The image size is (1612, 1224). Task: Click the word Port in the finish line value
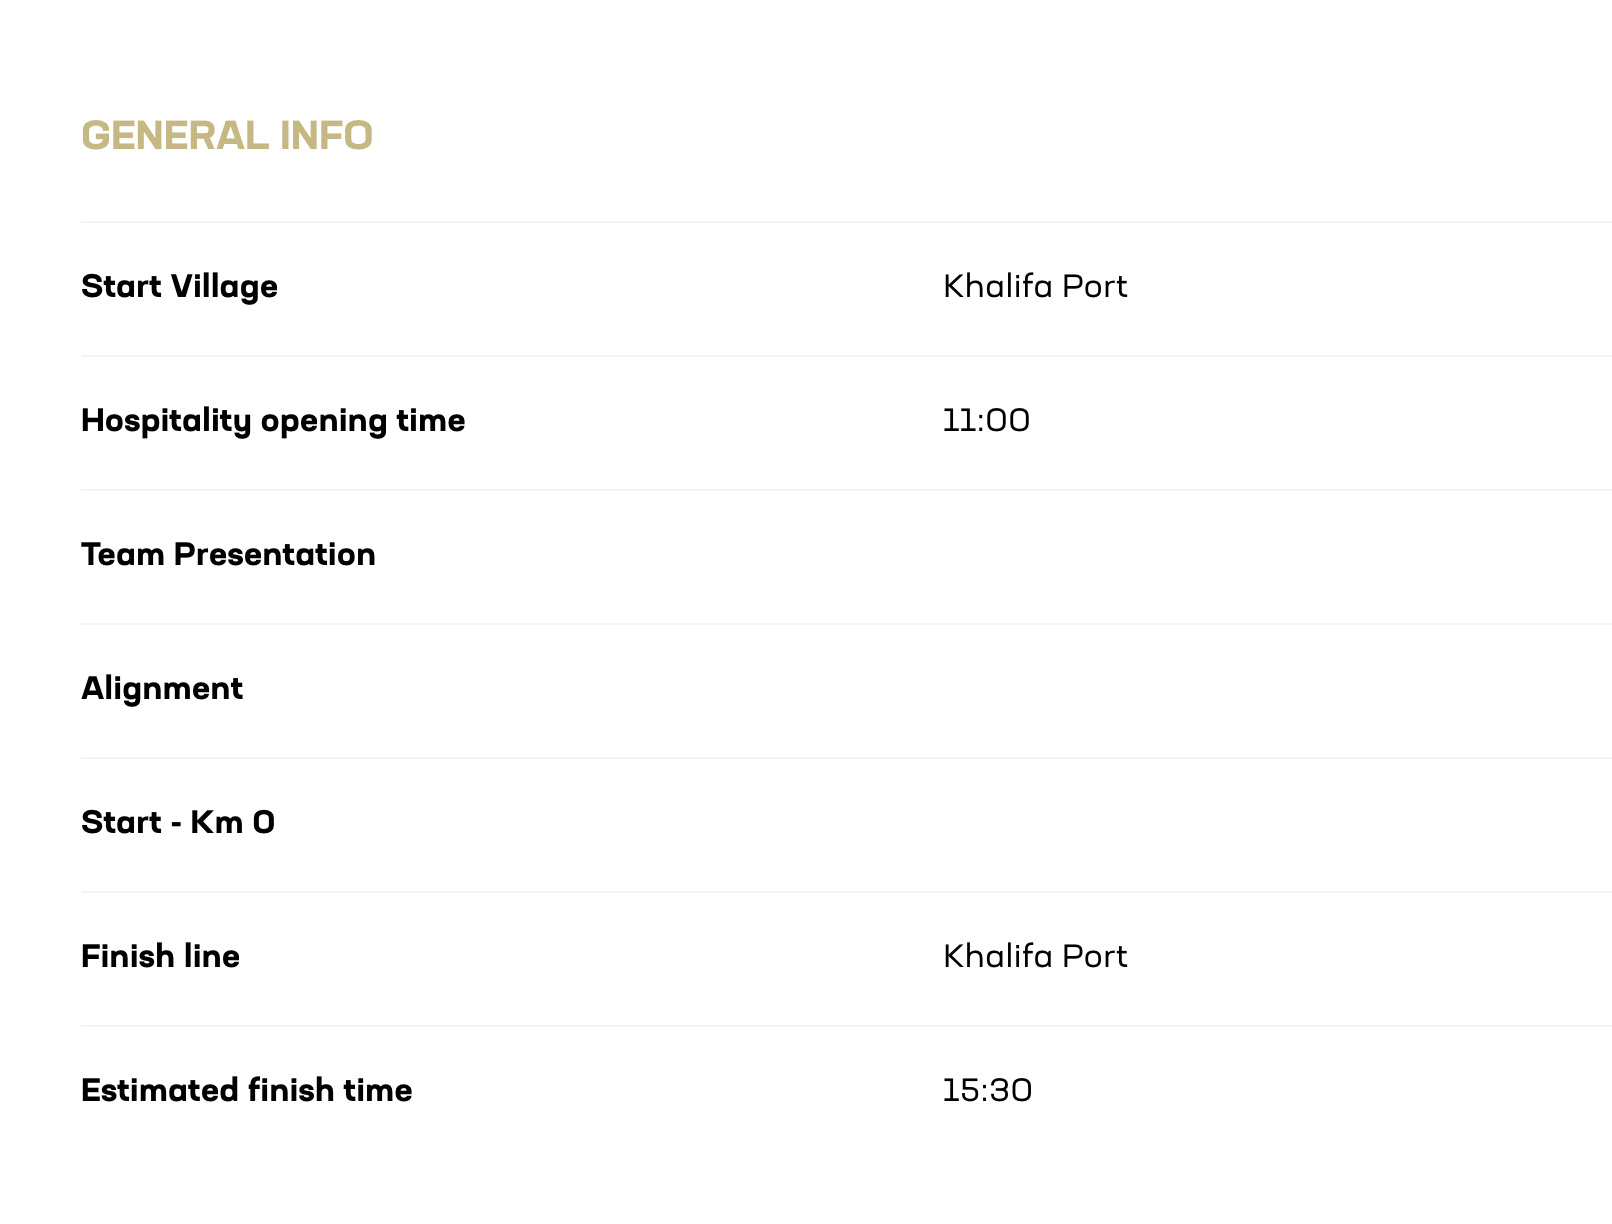[x=1094, y=957]
